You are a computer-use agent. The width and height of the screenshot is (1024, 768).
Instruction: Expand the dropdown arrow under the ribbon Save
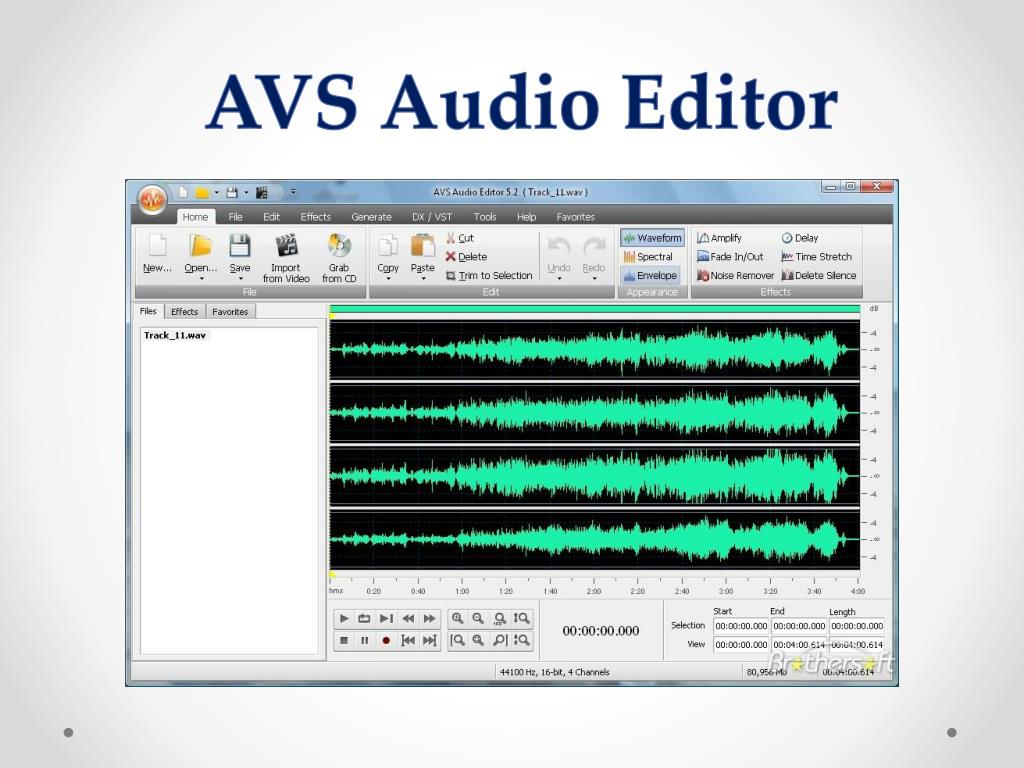(x=240, y=279)
